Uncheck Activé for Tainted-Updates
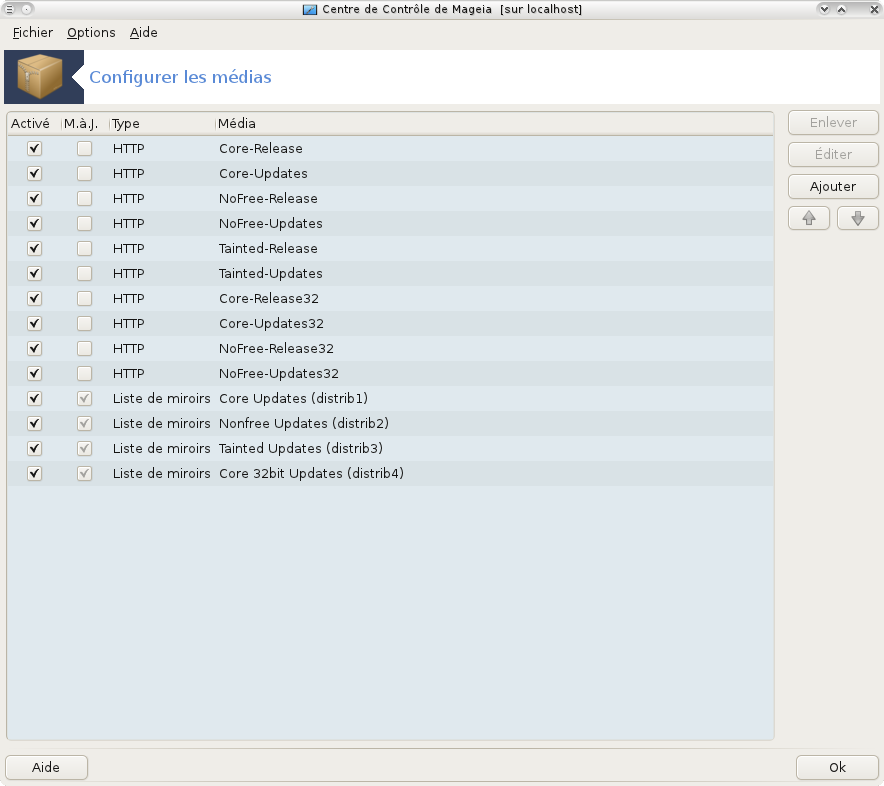 pos(34,273)
